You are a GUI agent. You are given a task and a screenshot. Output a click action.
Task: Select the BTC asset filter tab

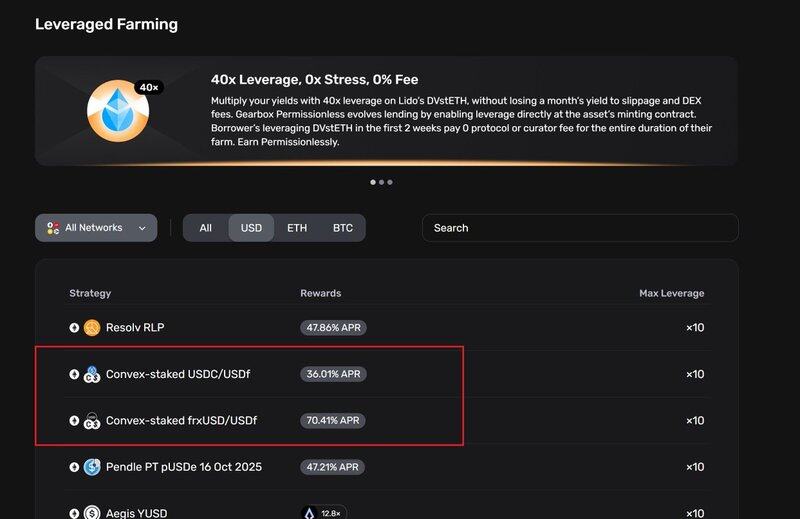tap(343, 228)
